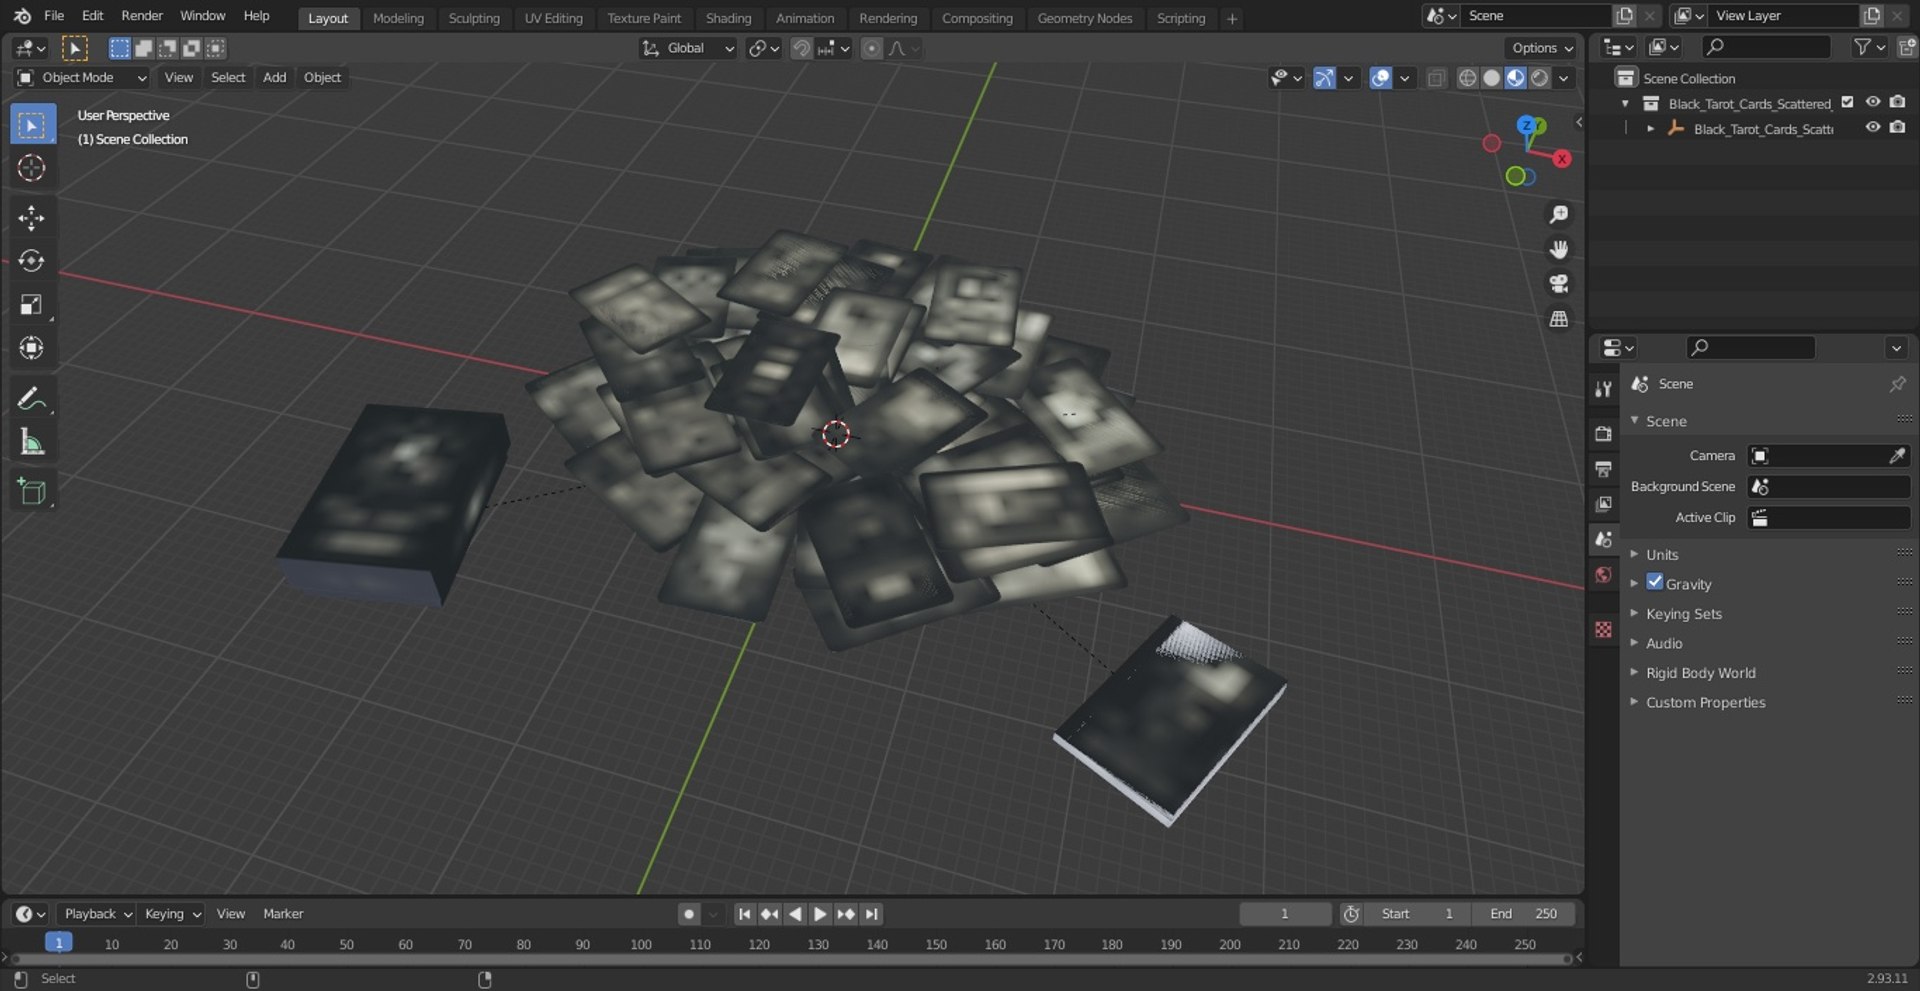Select the Add Cube tool
1920x991 pixels.
point(32,492)
